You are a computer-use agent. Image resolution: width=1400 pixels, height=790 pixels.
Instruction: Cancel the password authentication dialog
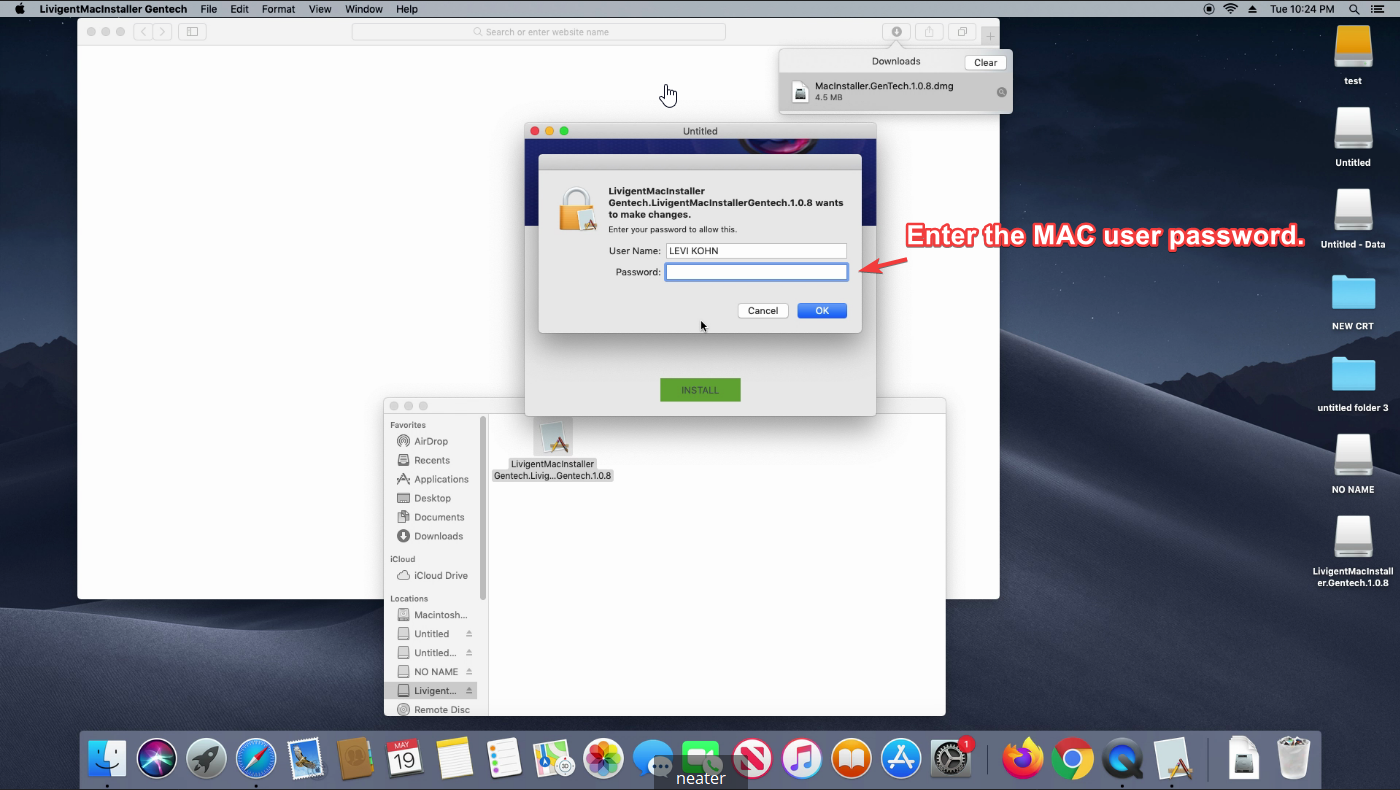pyautogui.click(x=763, y=311)
